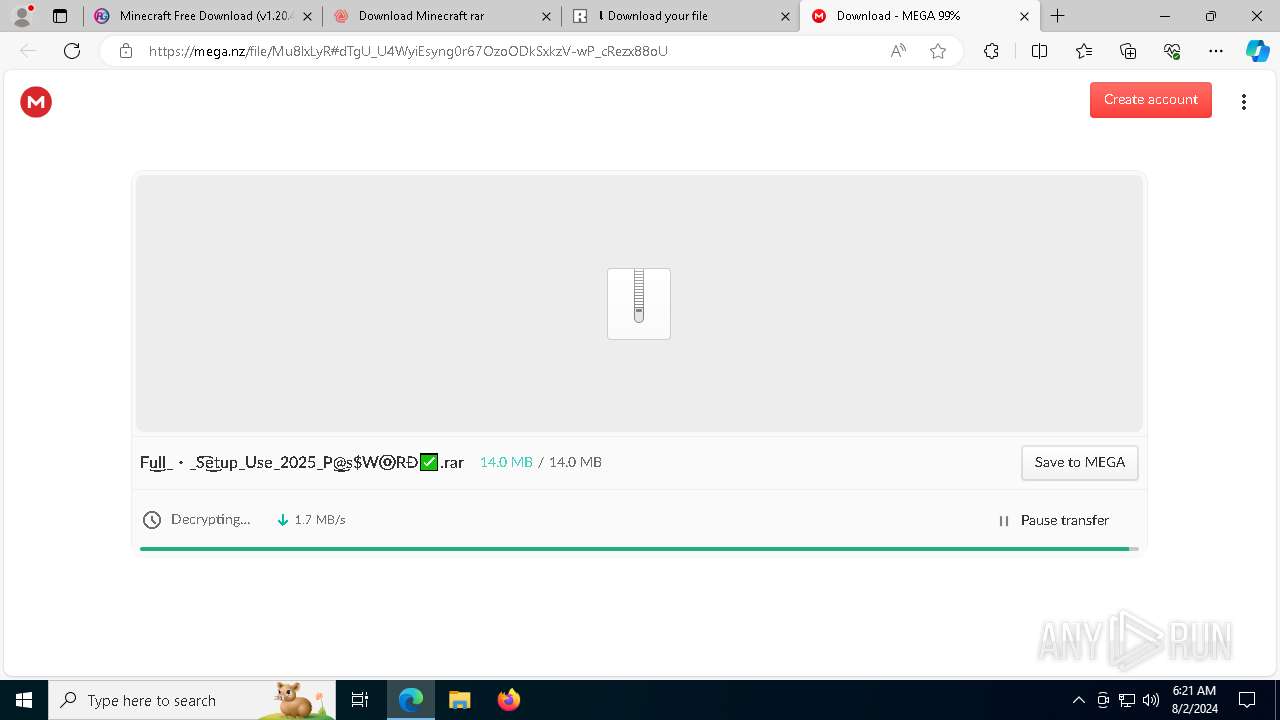Open Browser essentials heart icon
The image size is (1280, 720).
pos(1172,51)
